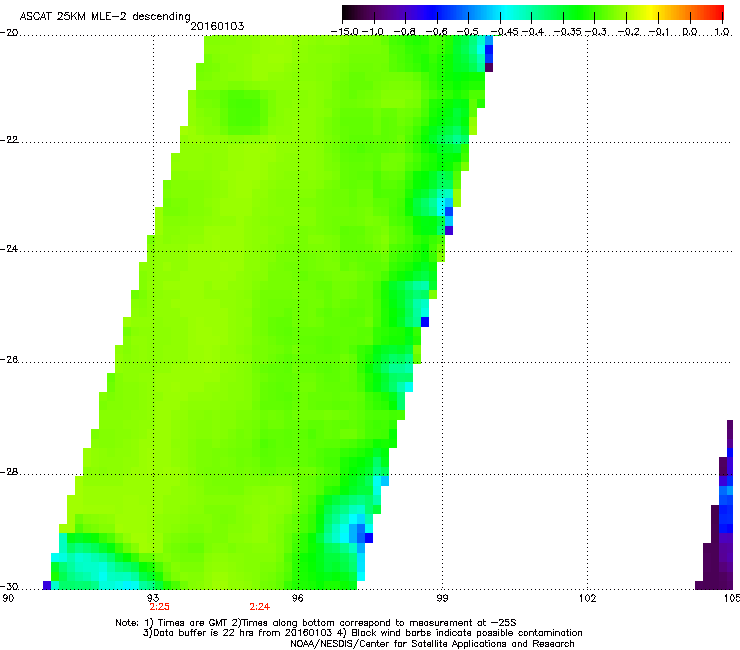Select the -0.45 color scale label
Image resolution: width=740 pixels, height=650 pixels.
point(505,32)
